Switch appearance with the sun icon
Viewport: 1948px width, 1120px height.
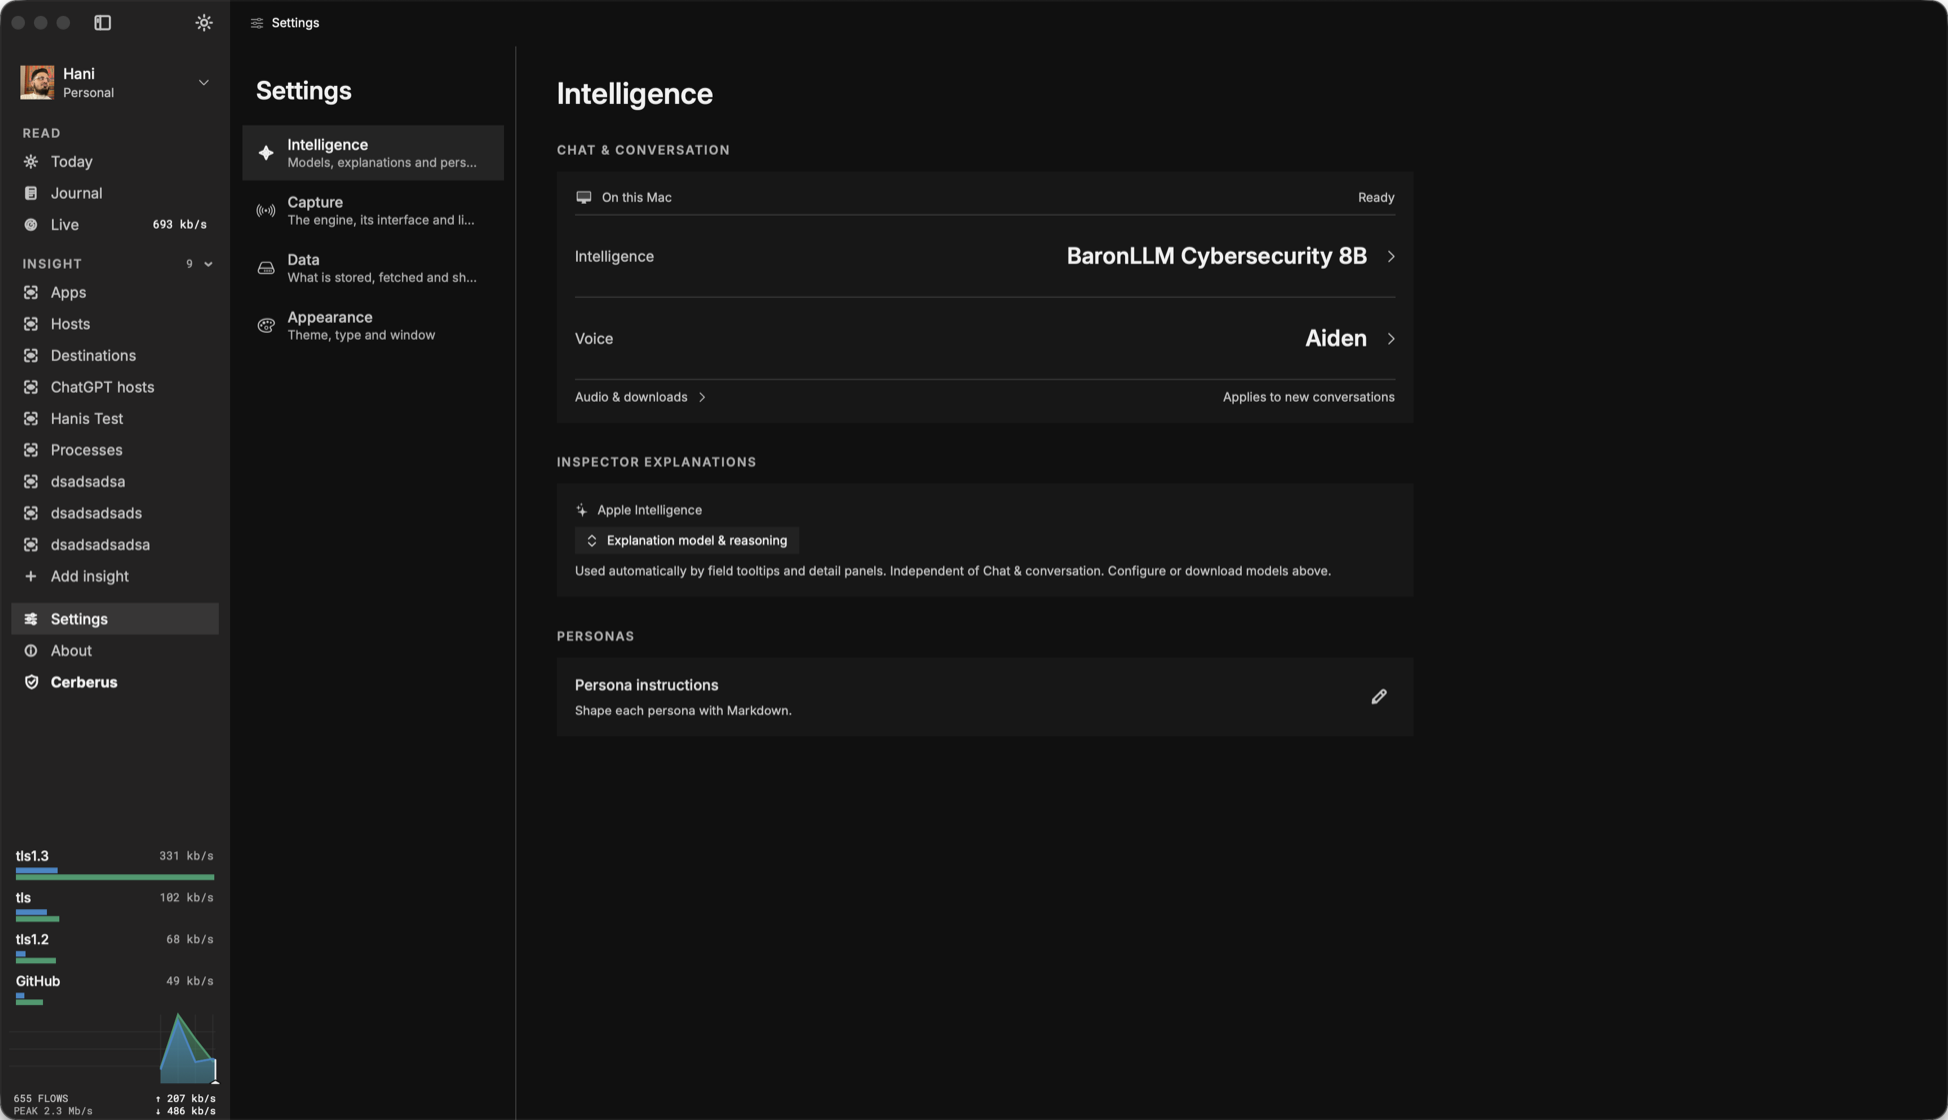[204, 22]
